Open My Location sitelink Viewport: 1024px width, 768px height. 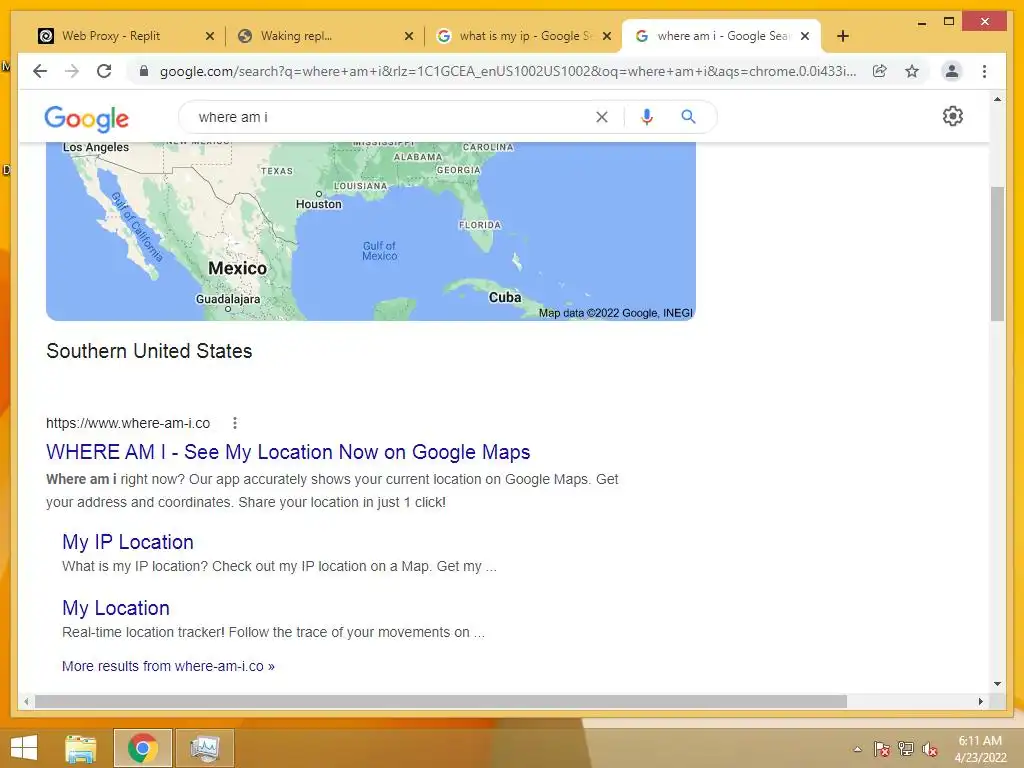(116, 608)
